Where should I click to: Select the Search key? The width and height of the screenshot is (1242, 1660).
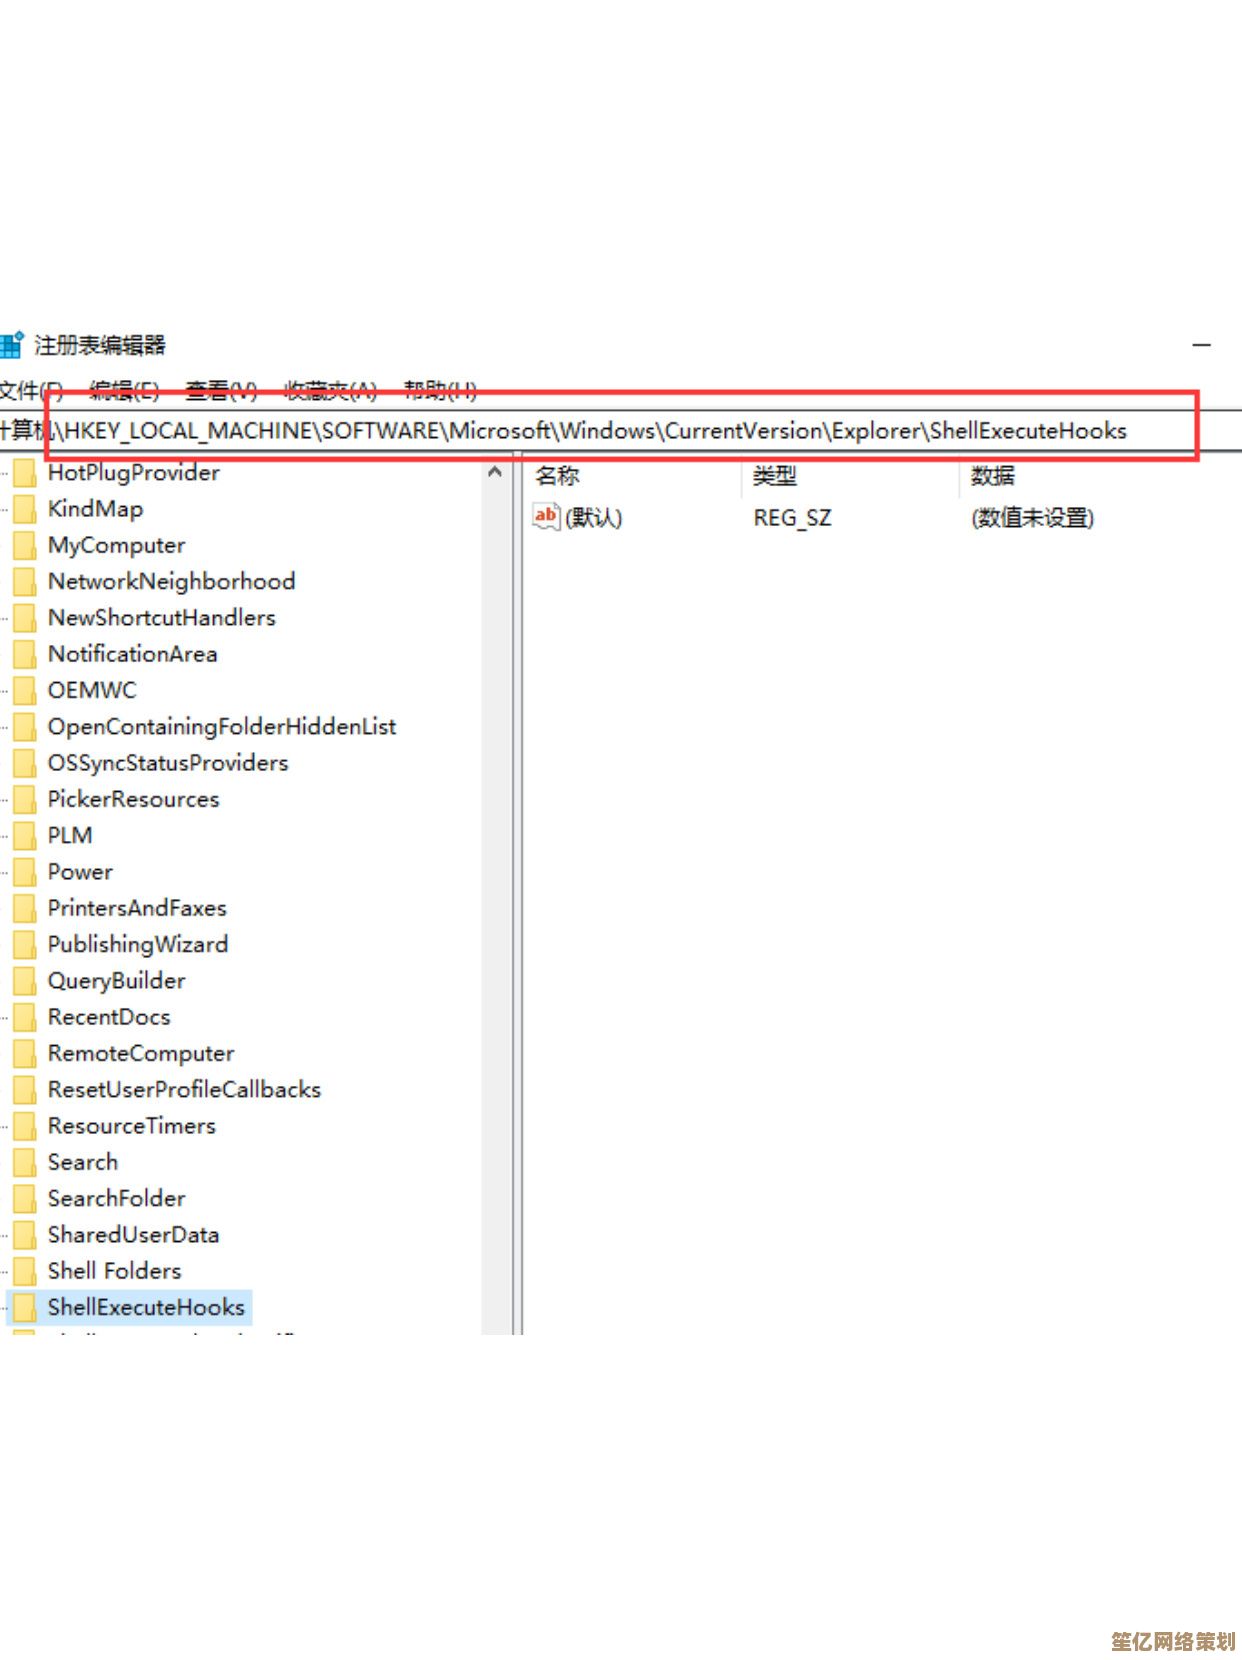click(x=83, y=1162)
